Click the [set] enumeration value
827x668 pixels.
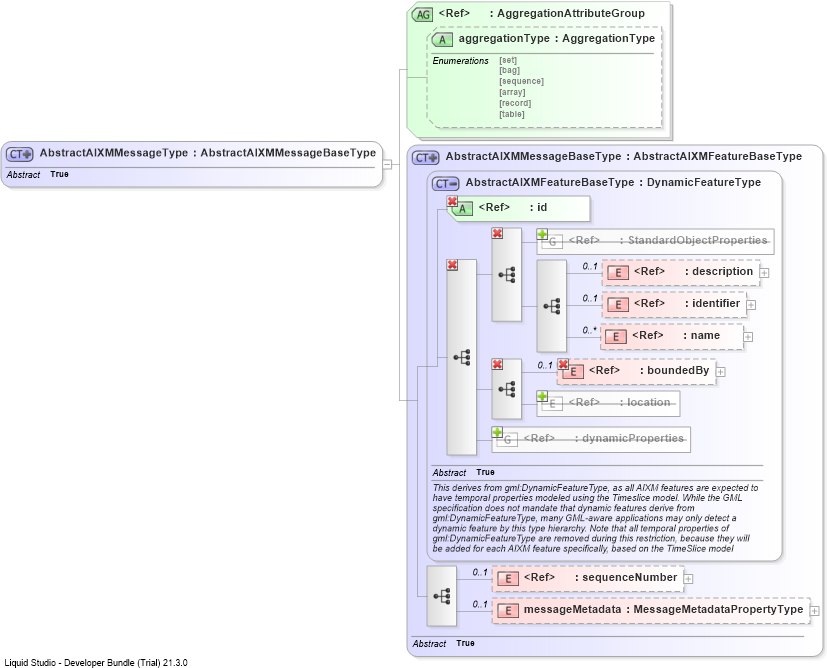(508, 60)
